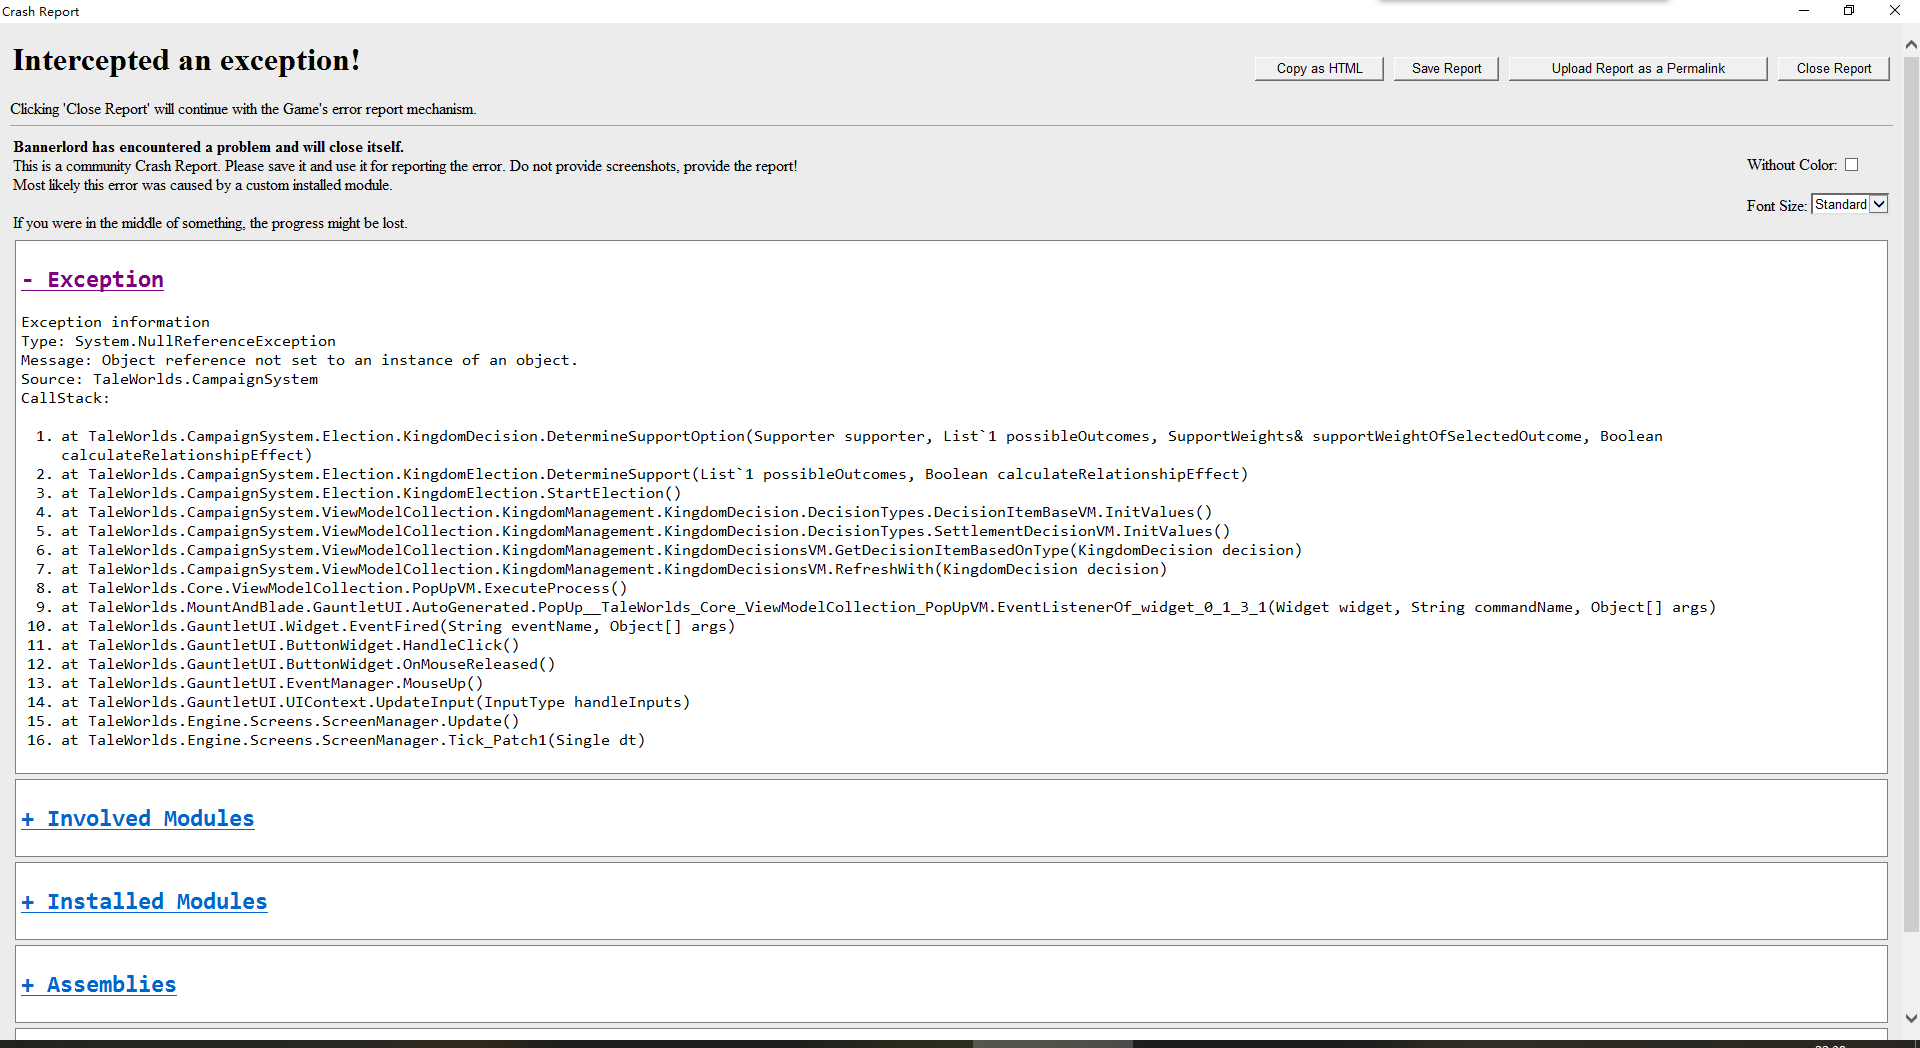Click call stack line 16 Tick_Patch1(Single dt)

coord(353,740)
